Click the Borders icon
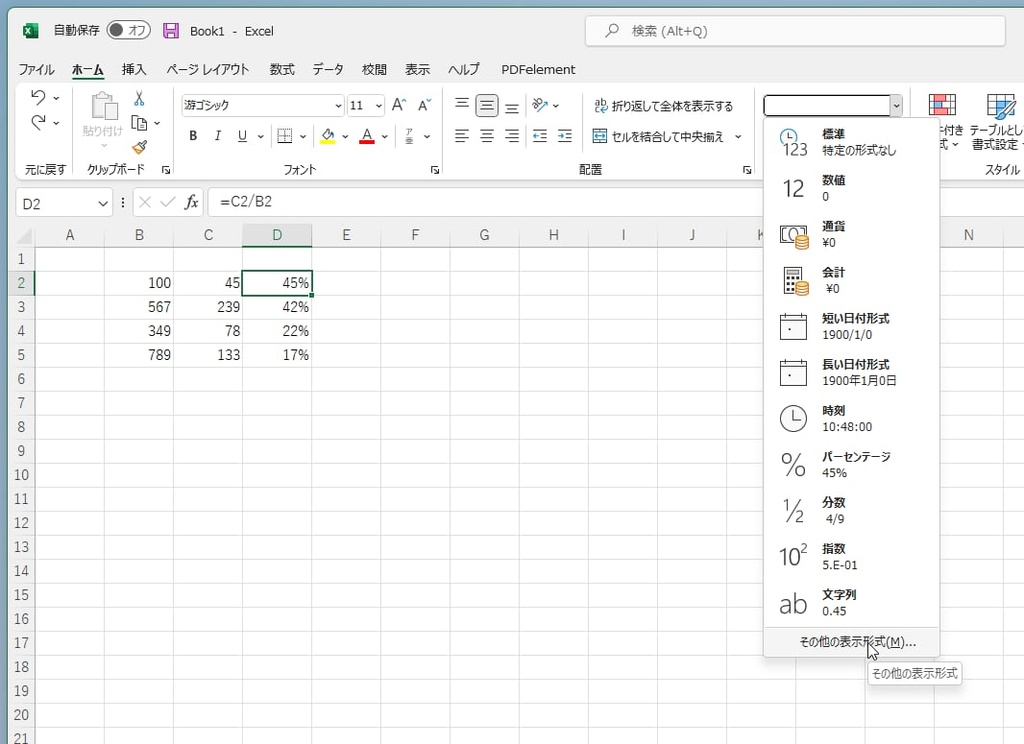The height and width of the screenshot is (744, 1024). 285,136
